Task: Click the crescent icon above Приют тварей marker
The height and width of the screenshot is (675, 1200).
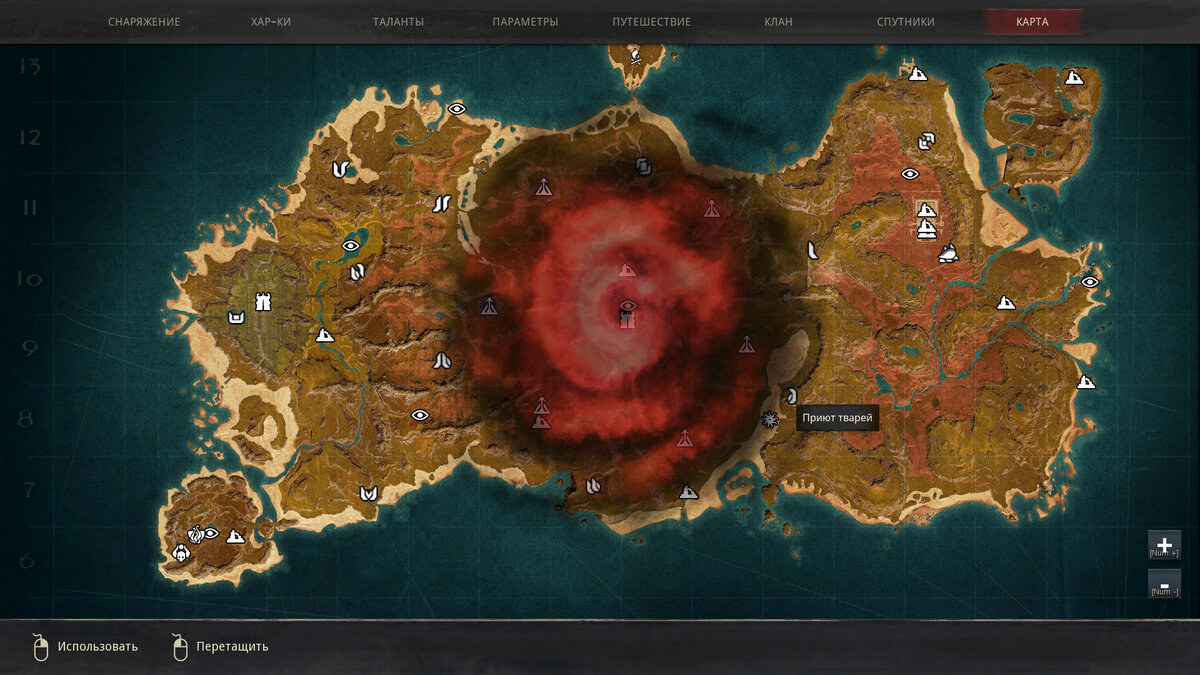Action: pos(791,396)
